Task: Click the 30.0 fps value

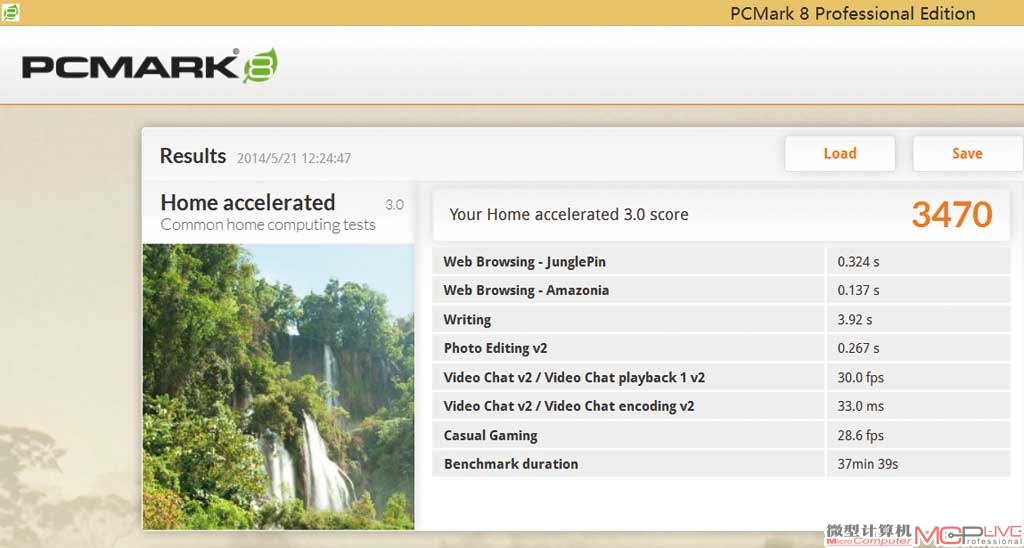Action: pos(861,378)
